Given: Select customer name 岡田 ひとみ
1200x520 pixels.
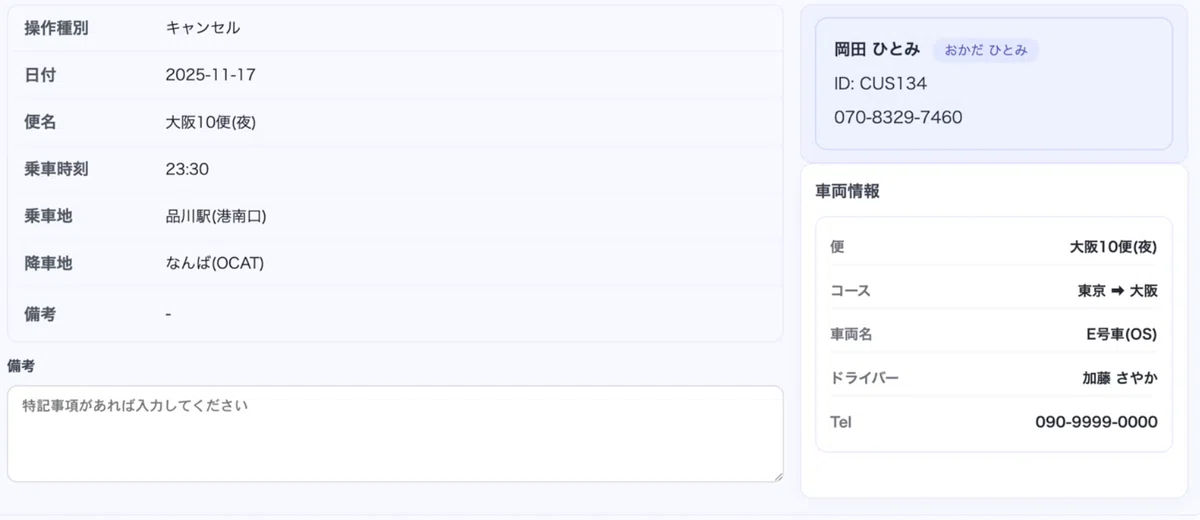Looking at the screenshot, I should 877,50.
